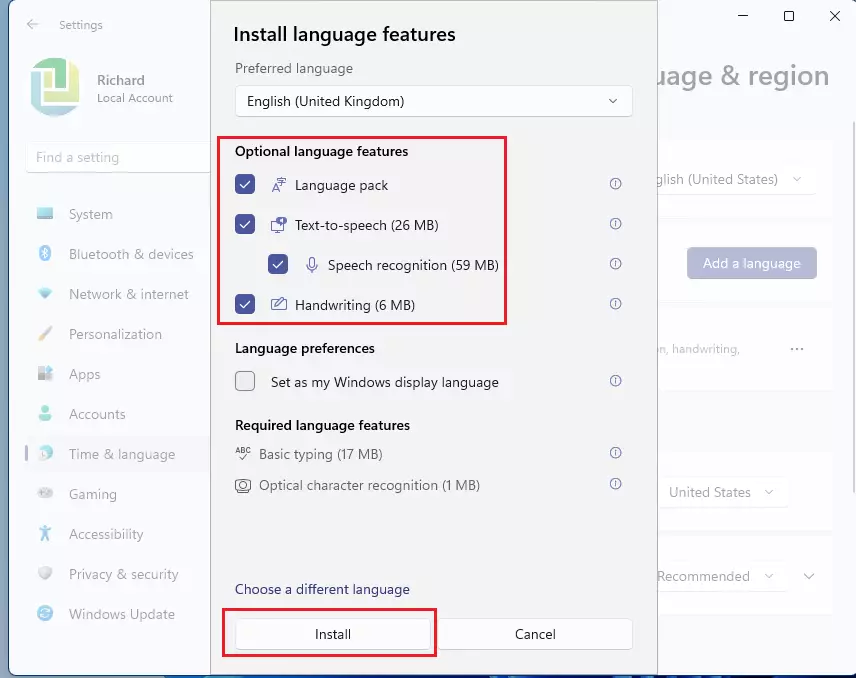Expand the regional format section chevron
The height and width of the screenshot is (678, 856).
[x=809, y=576]
